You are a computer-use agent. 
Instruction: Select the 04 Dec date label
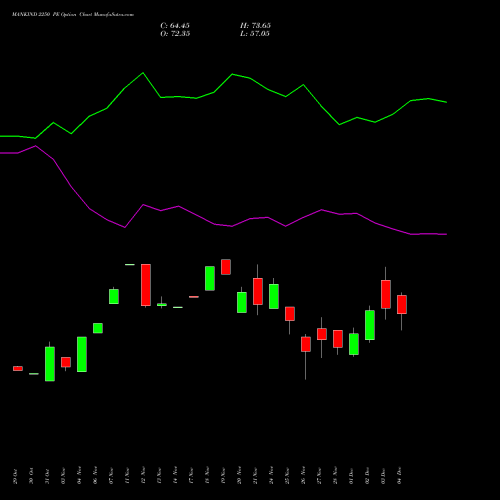[399, 476]
